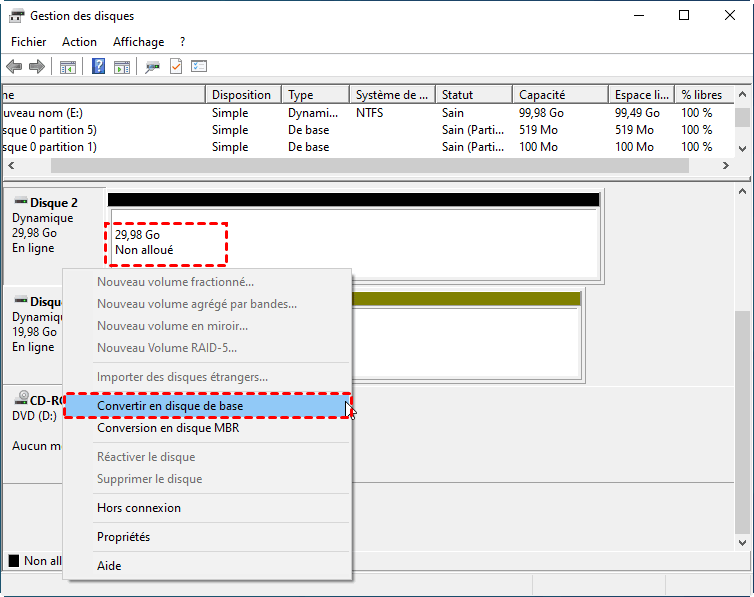754x597 pixels.
Task: Select Convertir en disque de base
Action: [170, 406]
